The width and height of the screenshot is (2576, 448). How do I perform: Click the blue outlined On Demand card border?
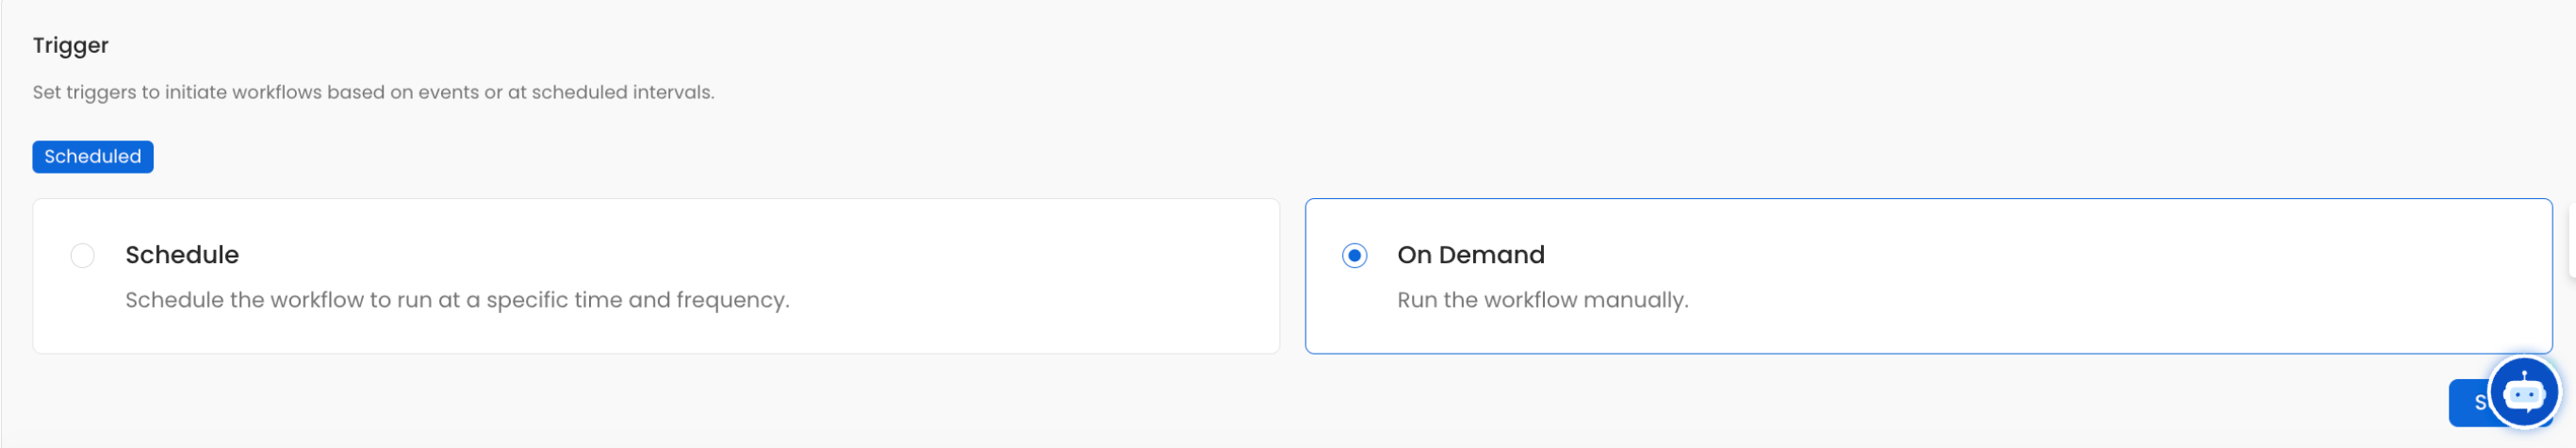tap(1928, 199)
